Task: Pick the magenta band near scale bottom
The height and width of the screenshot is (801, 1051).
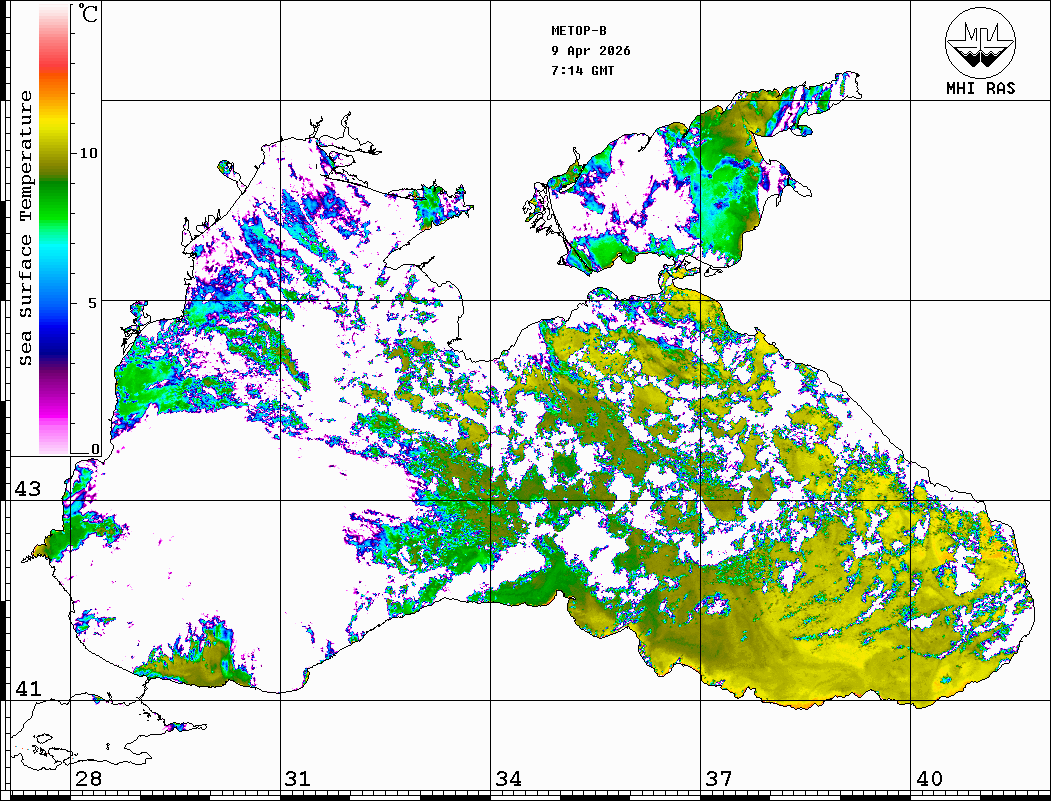Action: (54, 410)
